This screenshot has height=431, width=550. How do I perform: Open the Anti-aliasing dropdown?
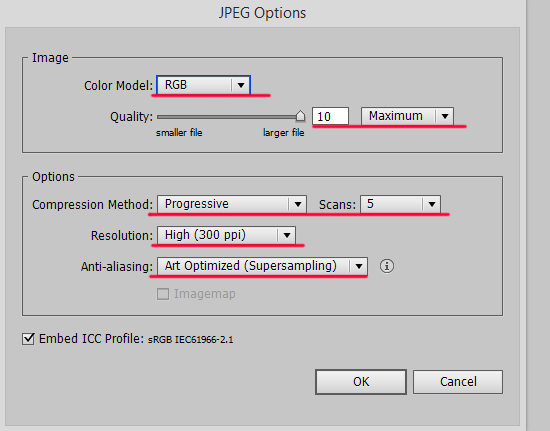click(262, 266)
